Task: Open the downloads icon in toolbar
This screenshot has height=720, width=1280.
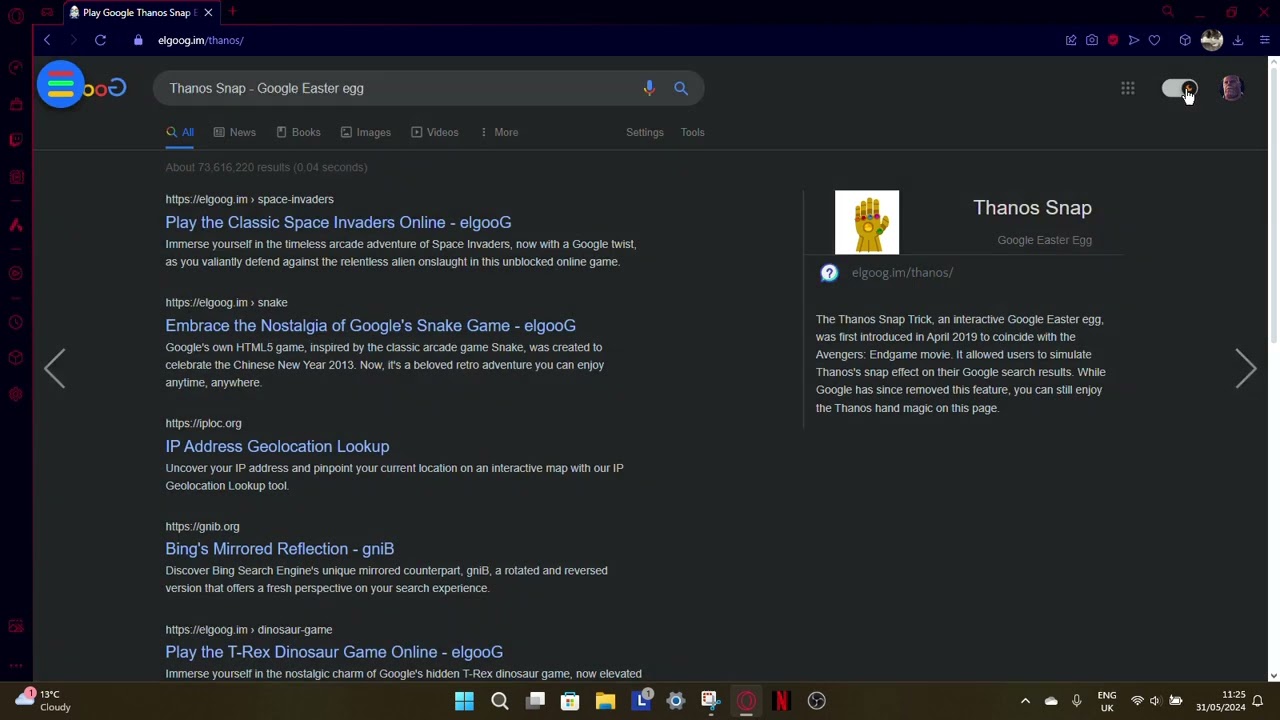Action: [x=1238, y=40]
